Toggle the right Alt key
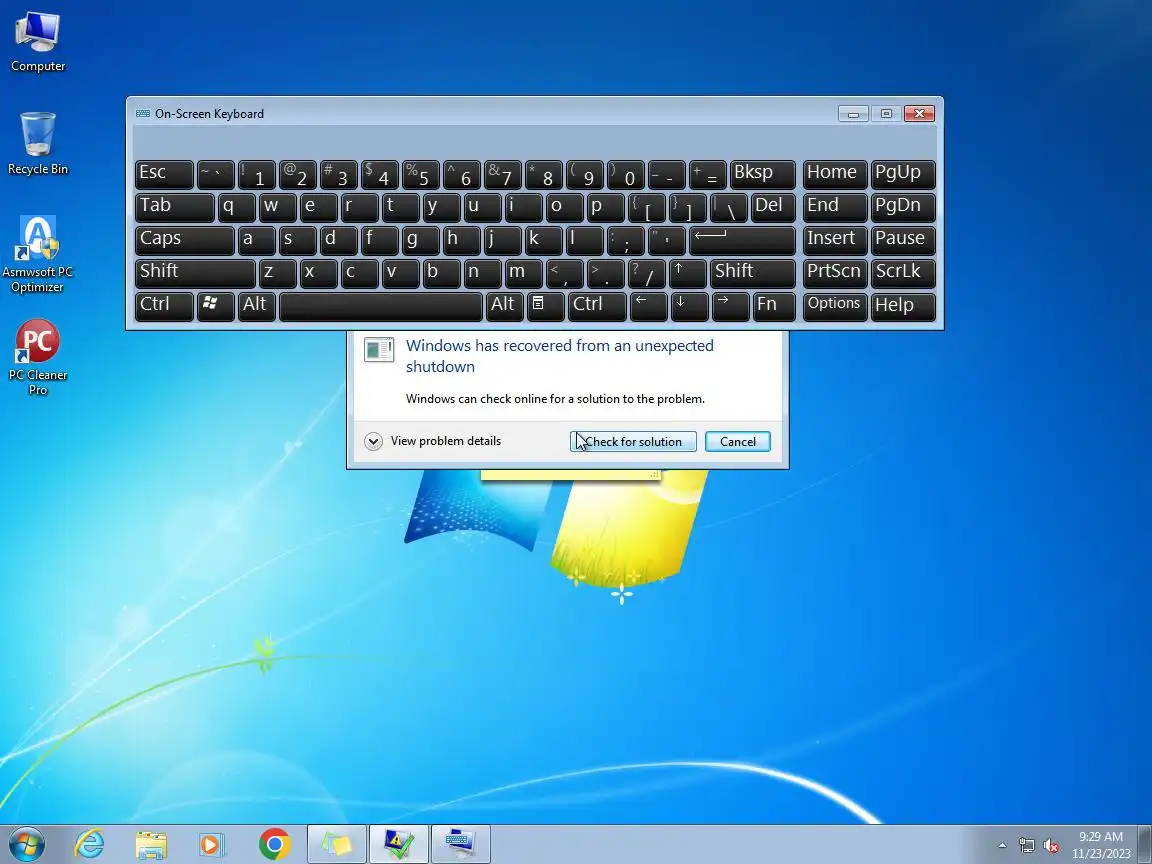The height and width of the screenshot is (864, 1152). tap(504, 306)
